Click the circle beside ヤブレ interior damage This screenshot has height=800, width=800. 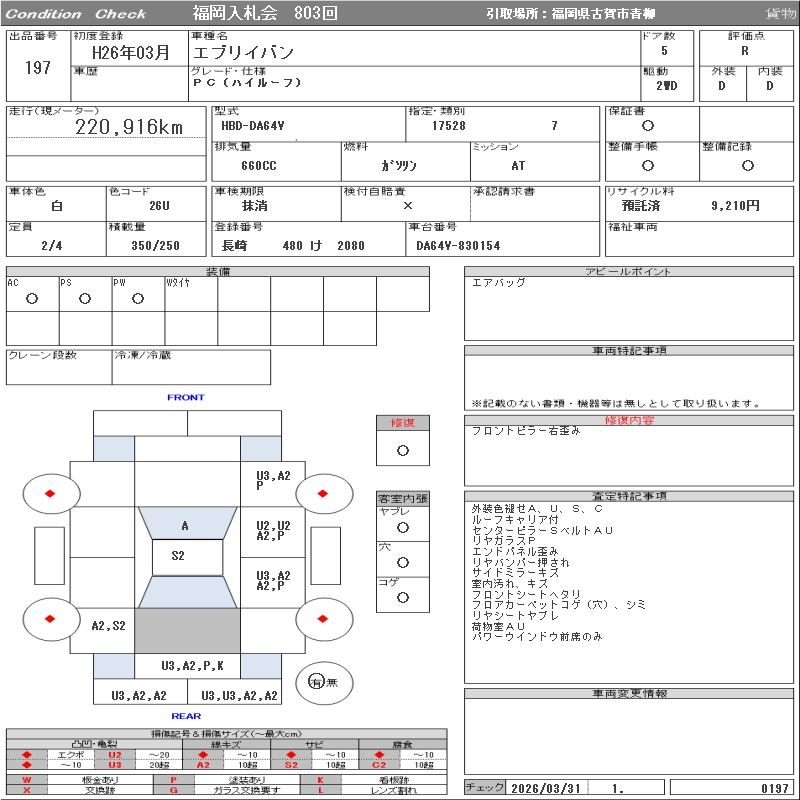point(403,527)
